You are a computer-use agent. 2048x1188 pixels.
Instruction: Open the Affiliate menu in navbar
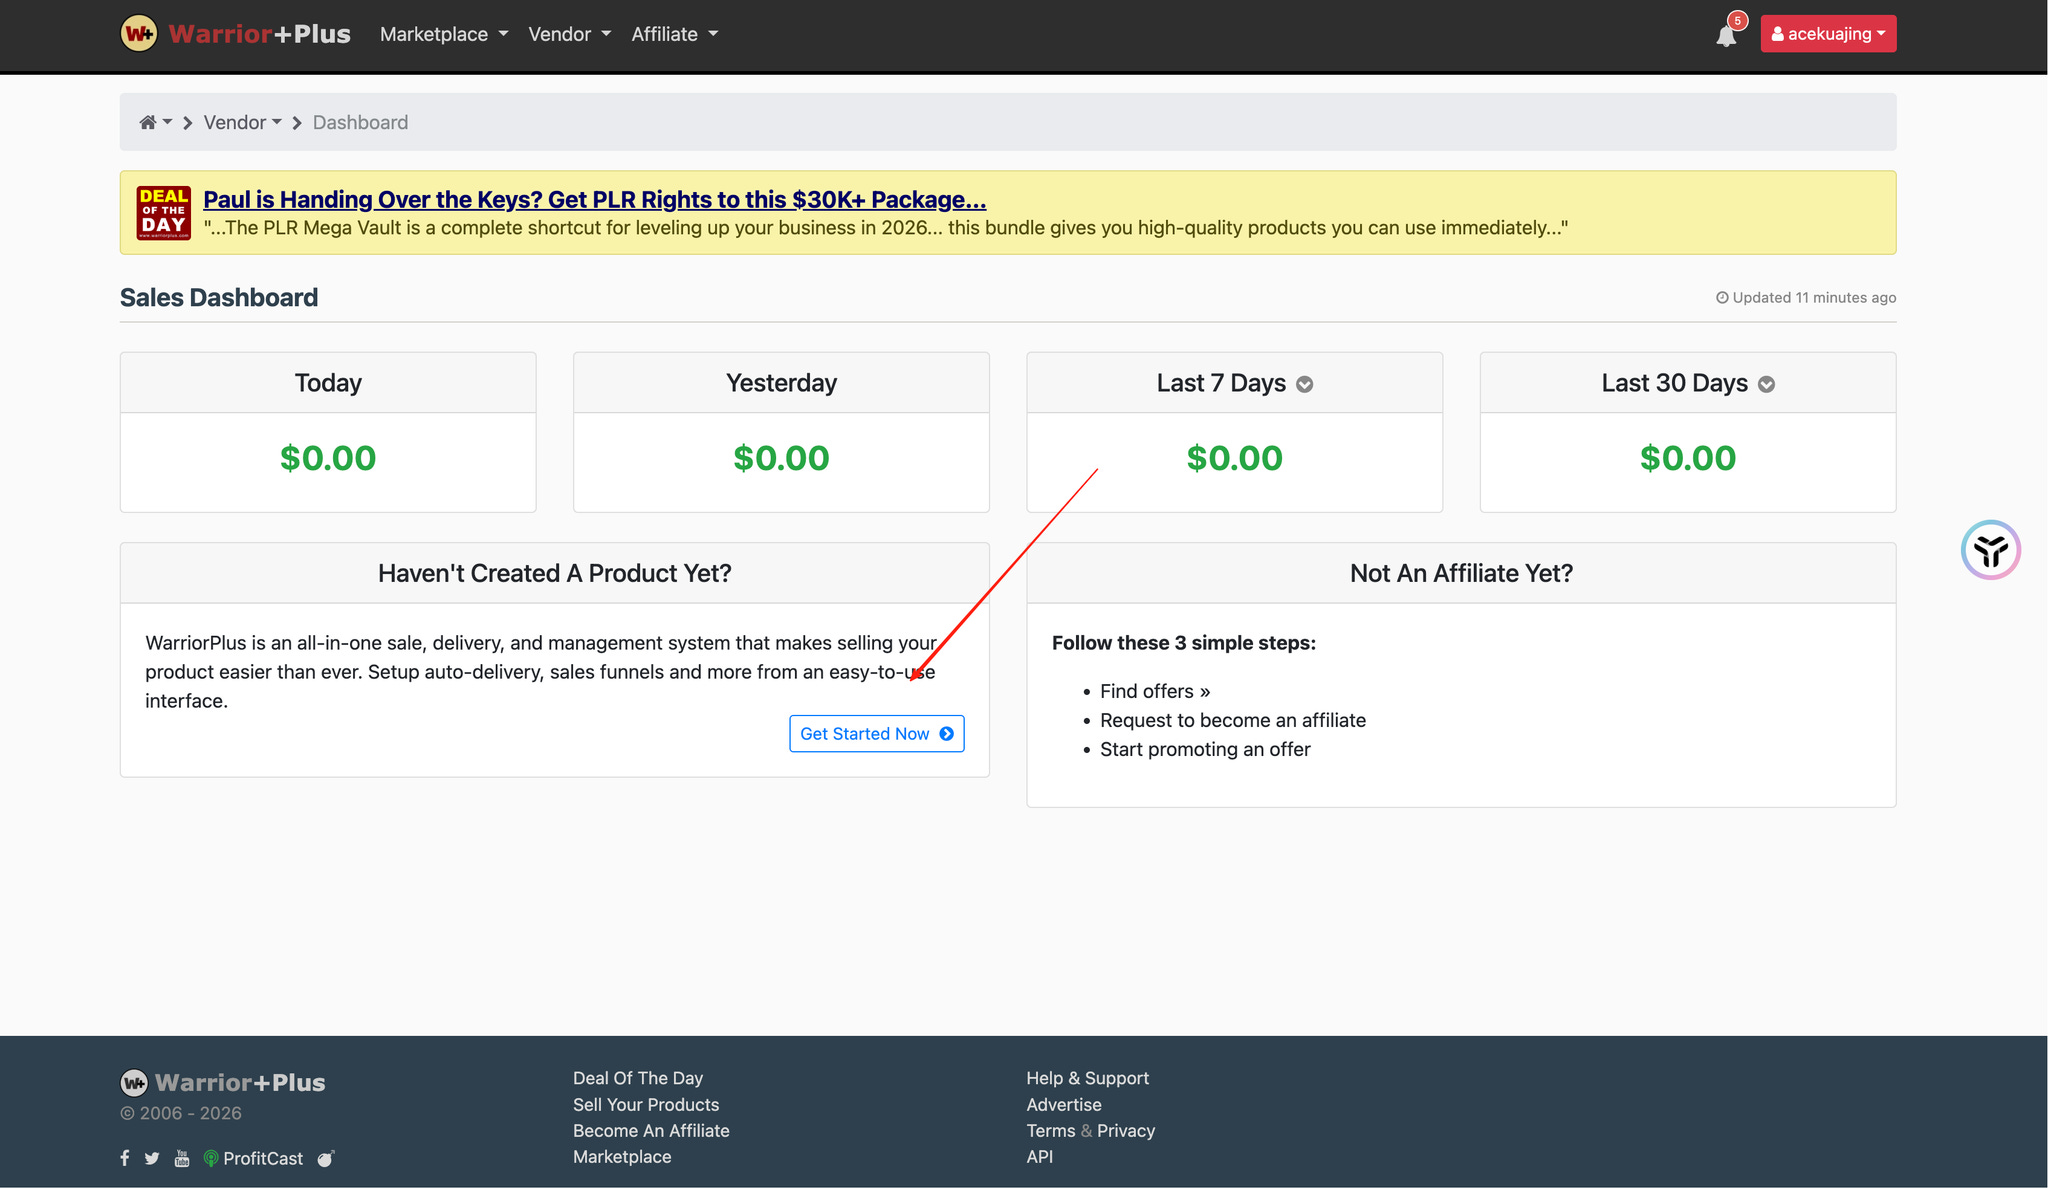click(x=675, y=34)
